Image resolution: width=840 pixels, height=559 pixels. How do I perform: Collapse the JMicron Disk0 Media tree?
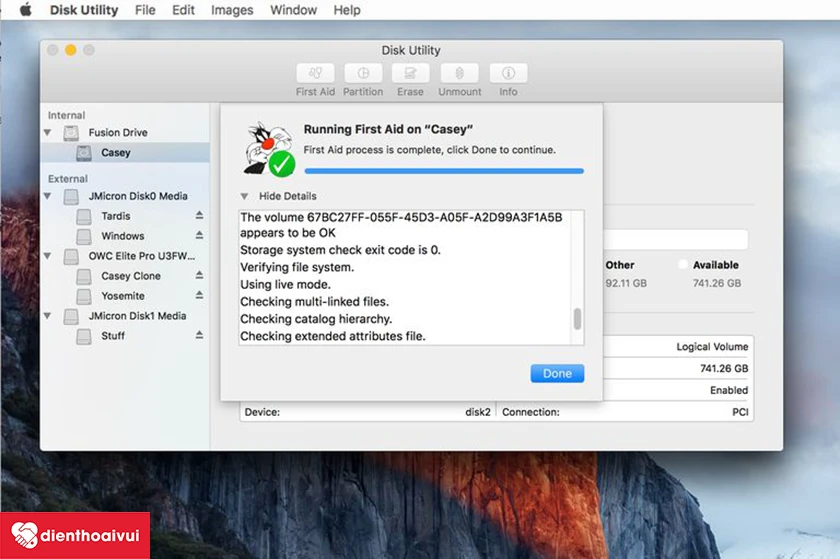click(48, 196)
